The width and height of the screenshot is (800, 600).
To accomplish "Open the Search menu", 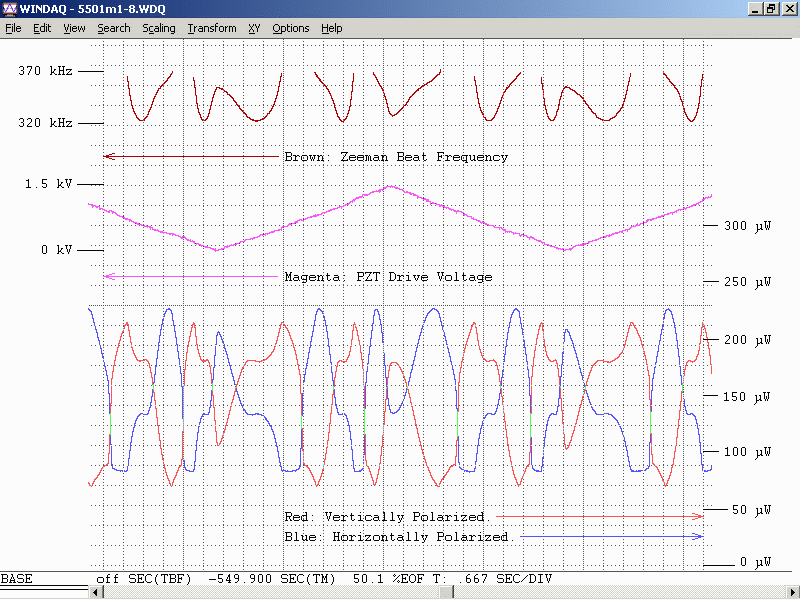I will (114, 28).
